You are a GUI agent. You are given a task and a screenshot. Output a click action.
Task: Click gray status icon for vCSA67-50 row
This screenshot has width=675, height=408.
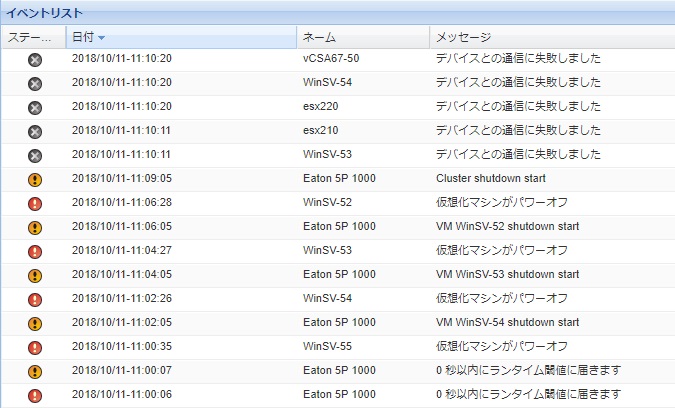point(35,60)
